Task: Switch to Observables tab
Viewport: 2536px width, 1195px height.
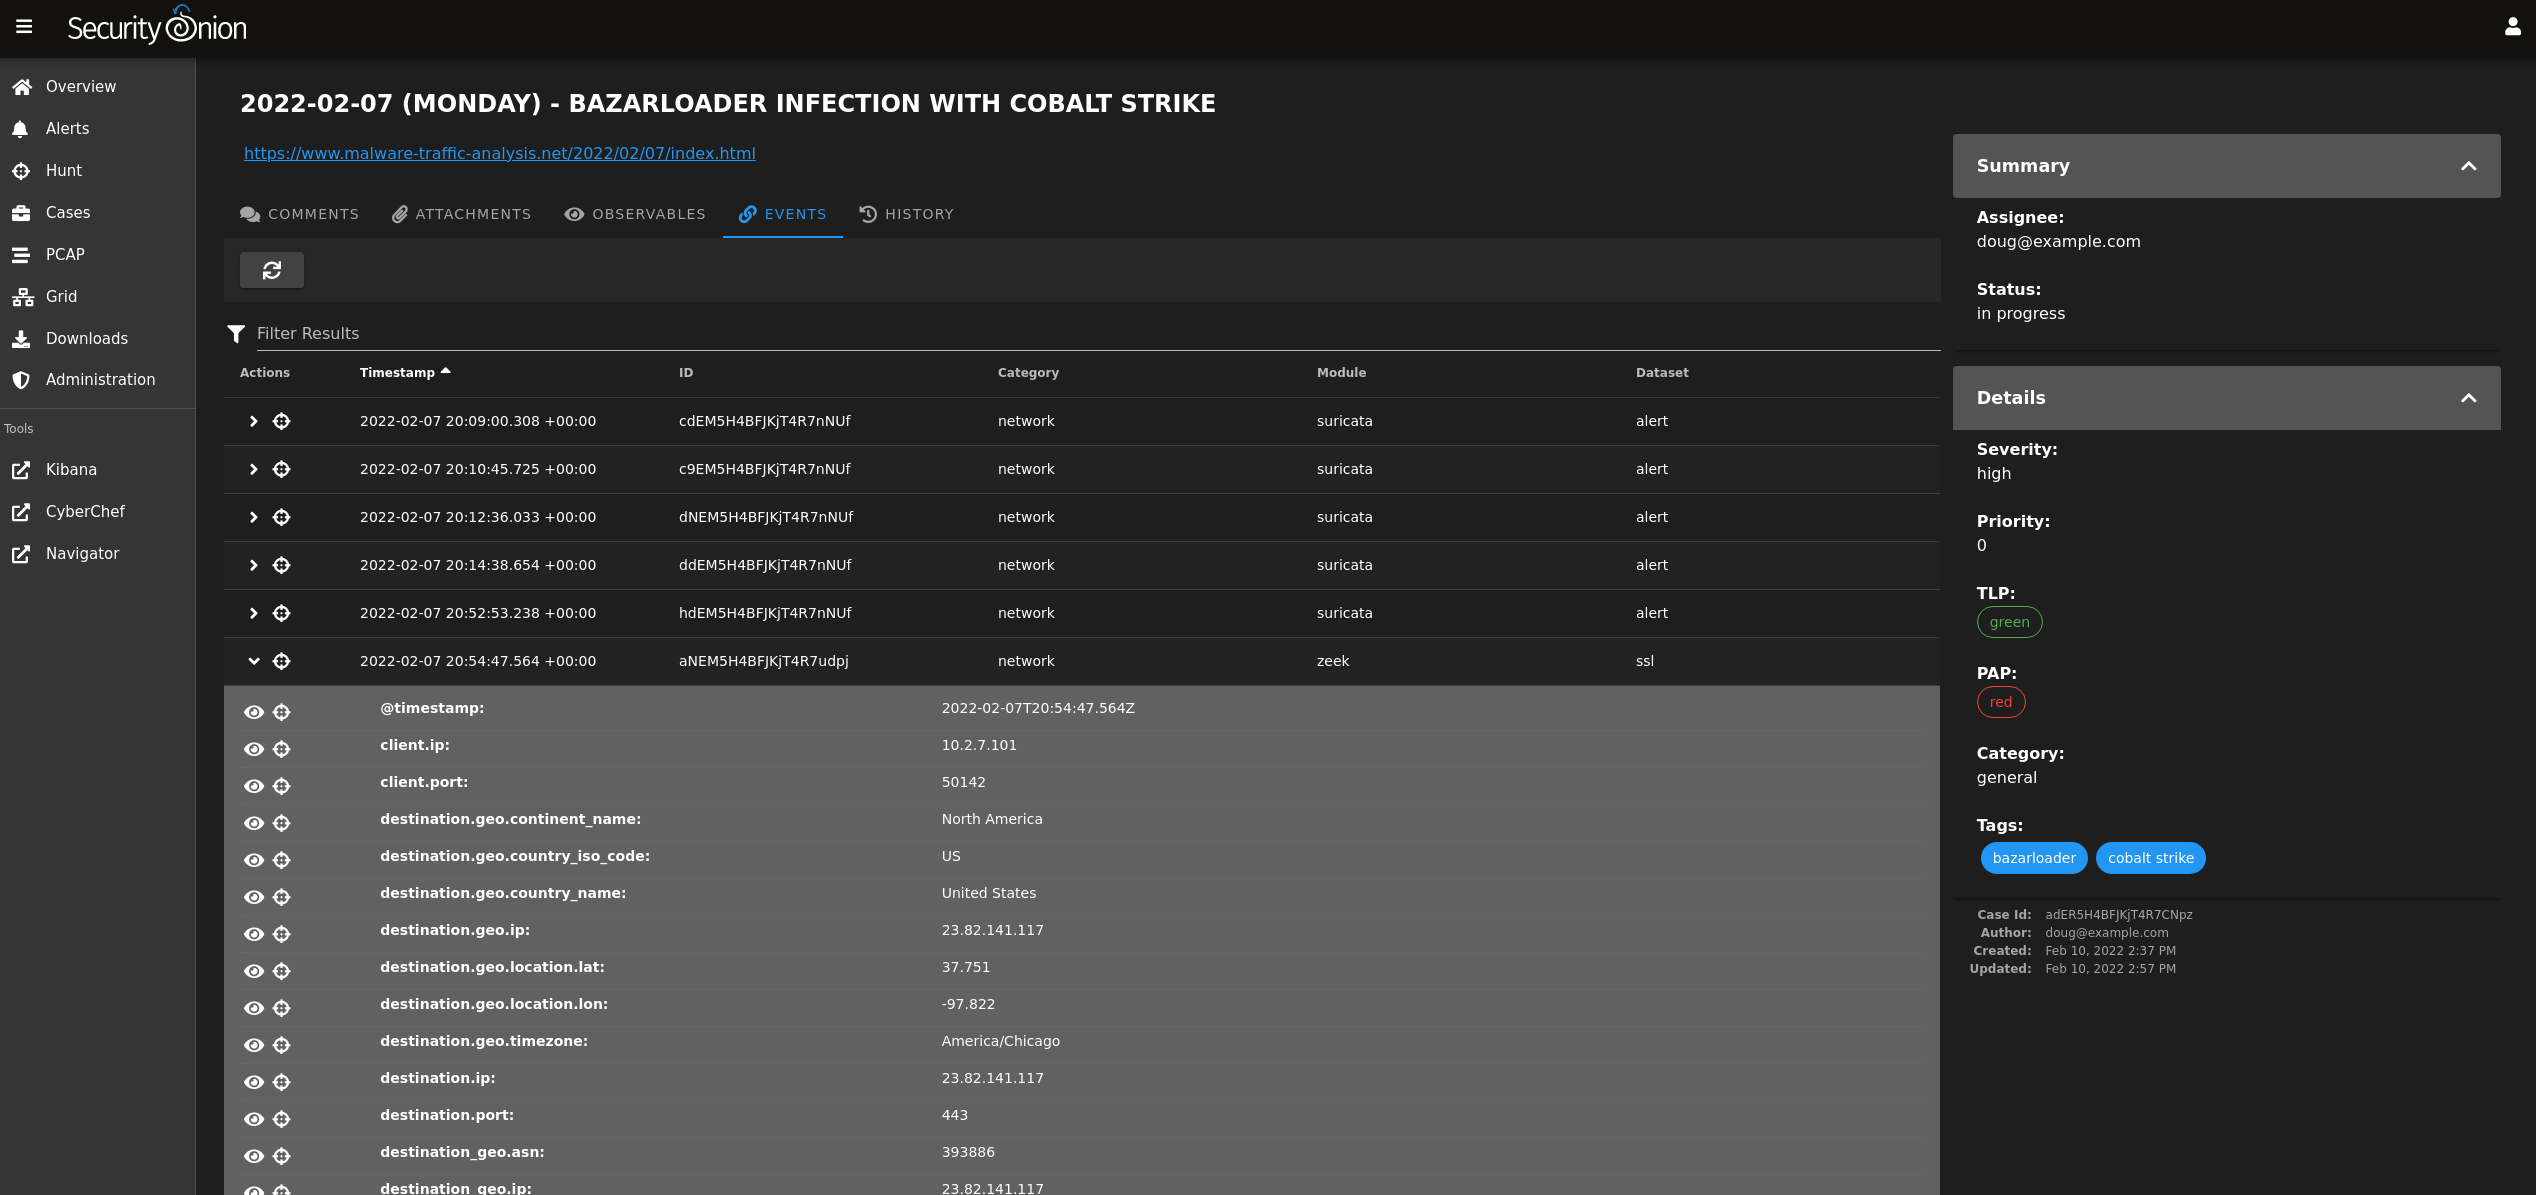Action: point(635,214)
